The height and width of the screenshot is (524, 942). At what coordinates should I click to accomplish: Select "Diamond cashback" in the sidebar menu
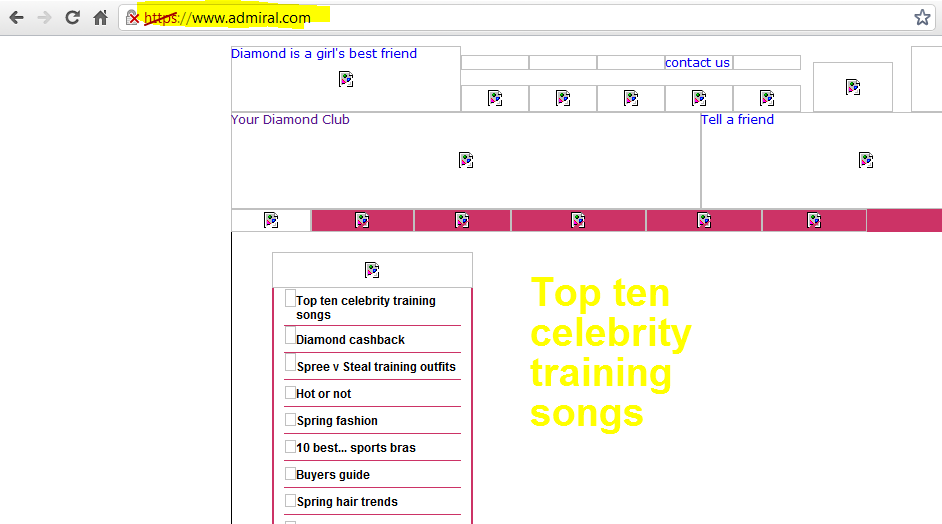[350, 340]
